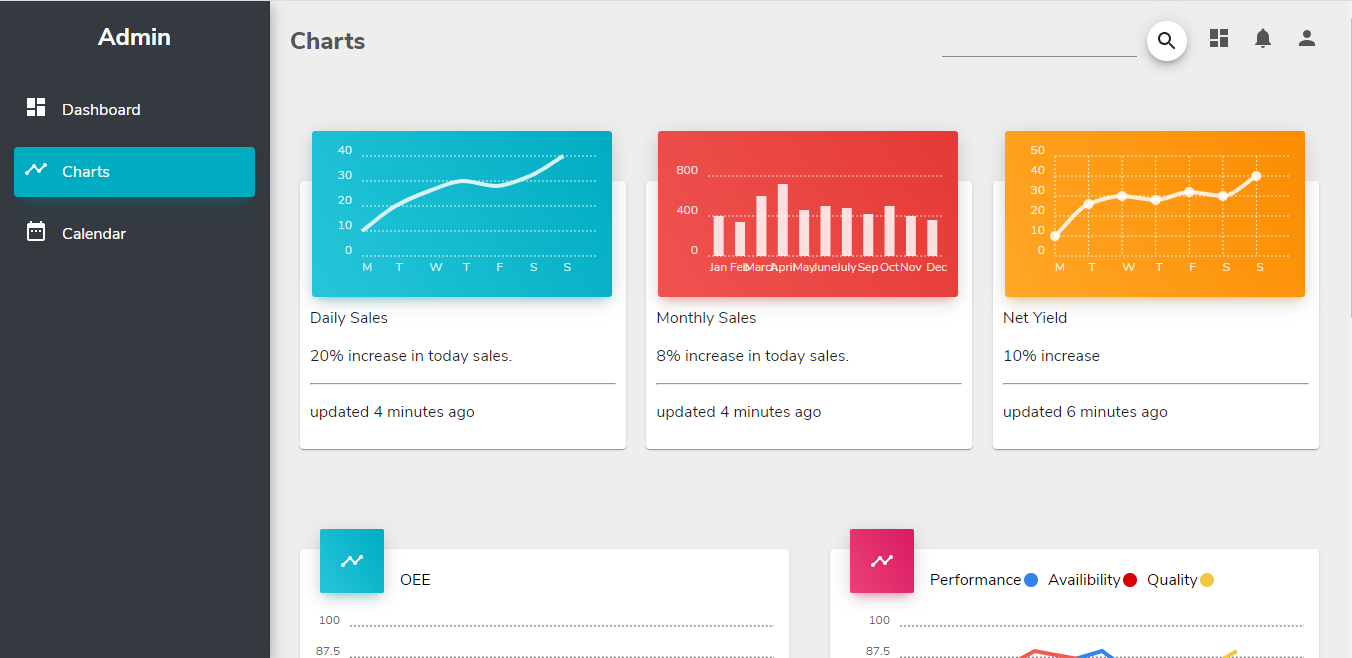The height and width of the screenshot is (658, 1352).
Task: Click the Calendar icon in sidebar
Action: pos(36,231)
